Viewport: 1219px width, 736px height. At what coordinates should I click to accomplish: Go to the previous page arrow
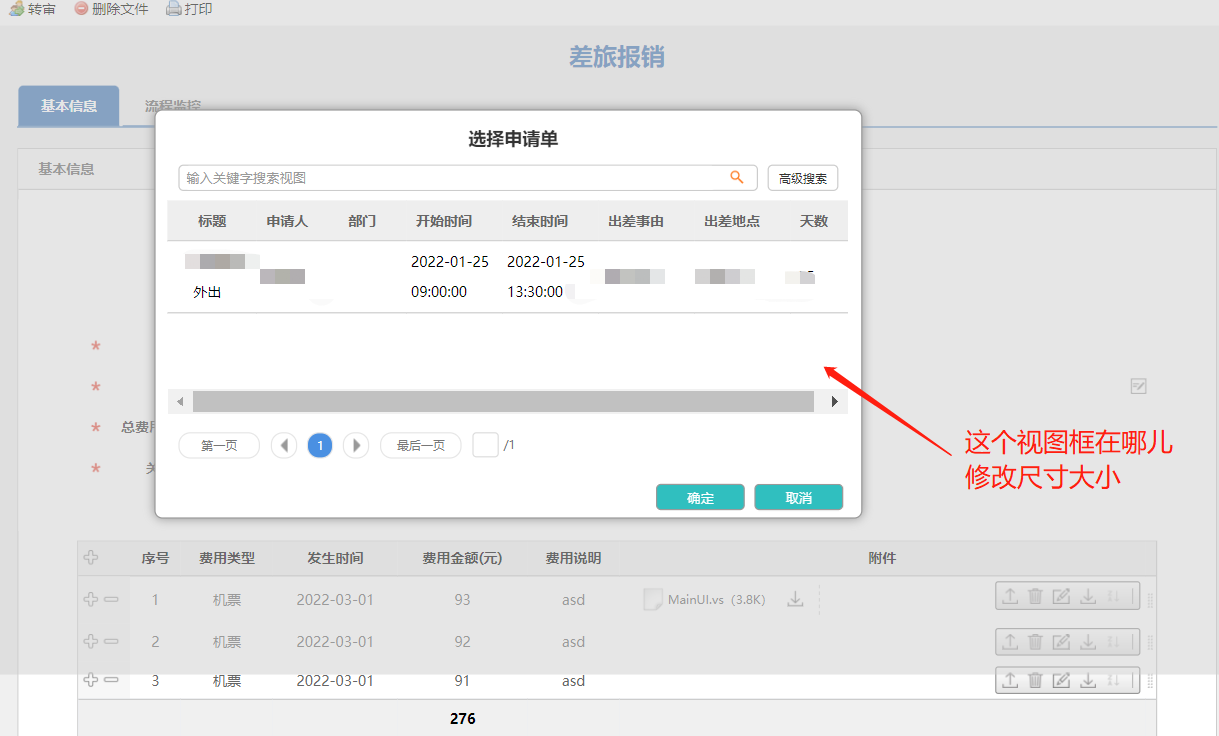pyautogui.click(x=284, y=446)
